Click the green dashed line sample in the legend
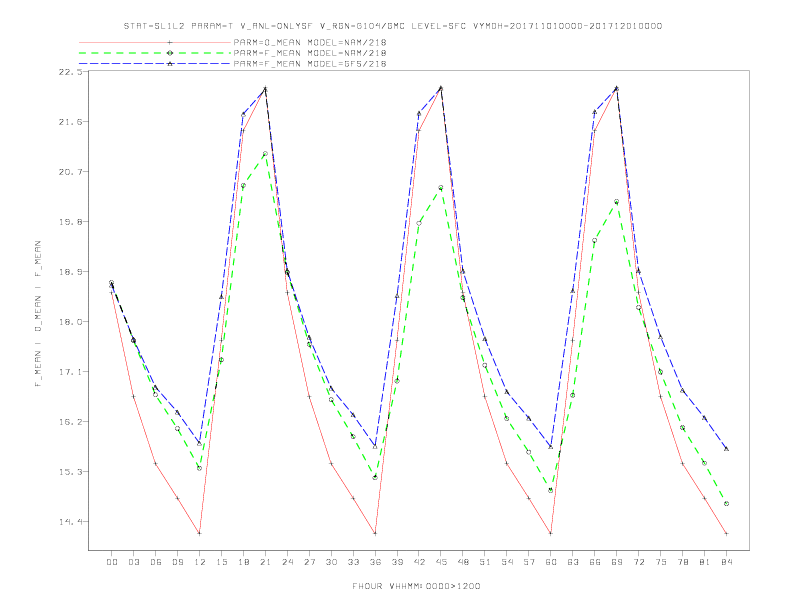 coord(155,53)
